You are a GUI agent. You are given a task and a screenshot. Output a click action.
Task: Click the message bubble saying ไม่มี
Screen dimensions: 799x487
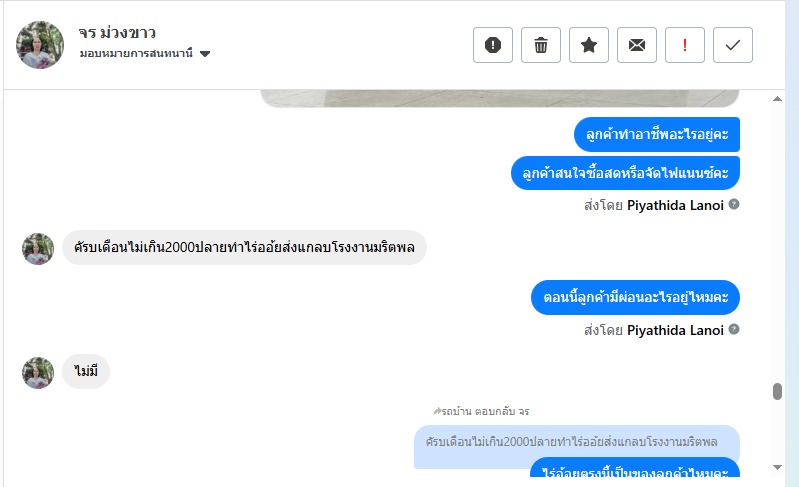pos(86,372)
